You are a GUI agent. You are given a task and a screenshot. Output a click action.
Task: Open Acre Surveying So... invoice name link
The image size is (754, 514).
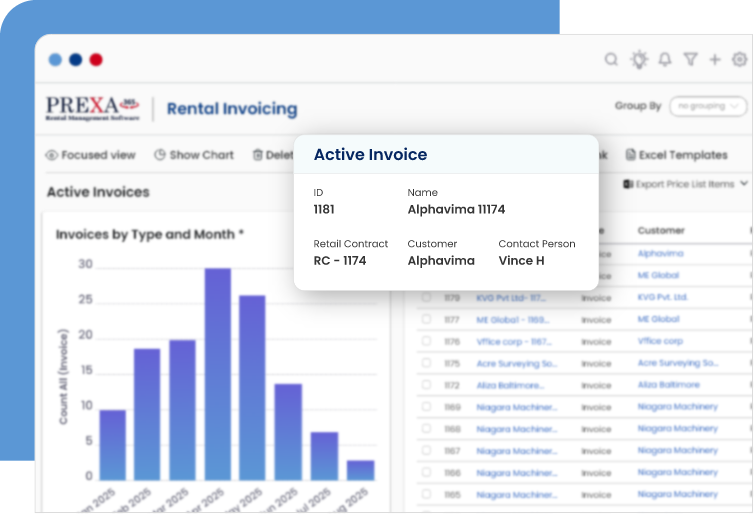pyautogui.click(x=516, y=364)
